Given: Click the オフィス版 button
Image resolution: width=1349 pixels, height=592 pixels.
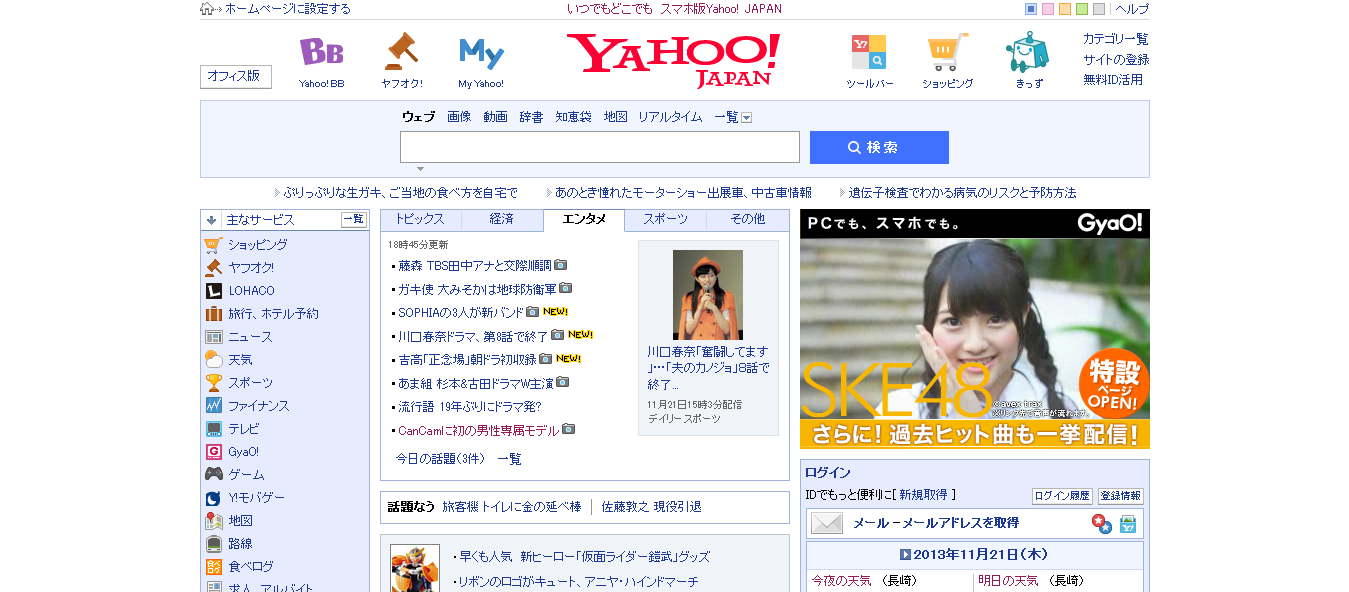Looking at the screenshot, I should pos(236,76).
